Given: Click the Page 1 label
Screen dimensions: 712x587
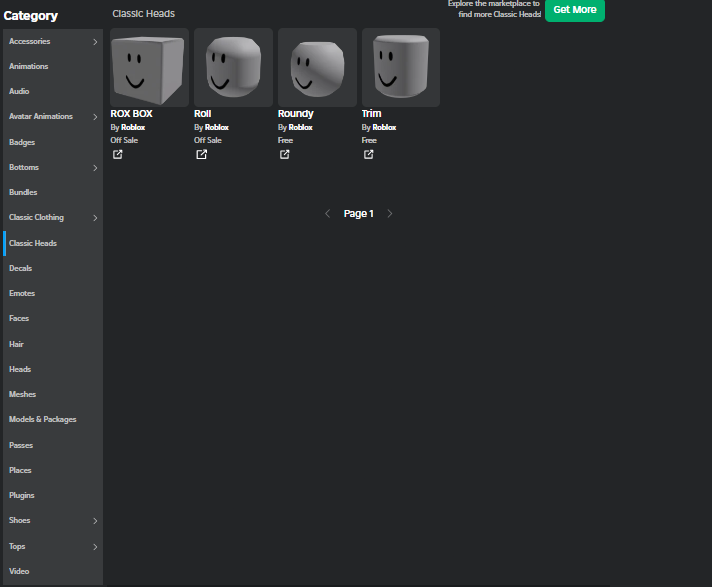Looking at the screenshot, I should pos(359,213).
